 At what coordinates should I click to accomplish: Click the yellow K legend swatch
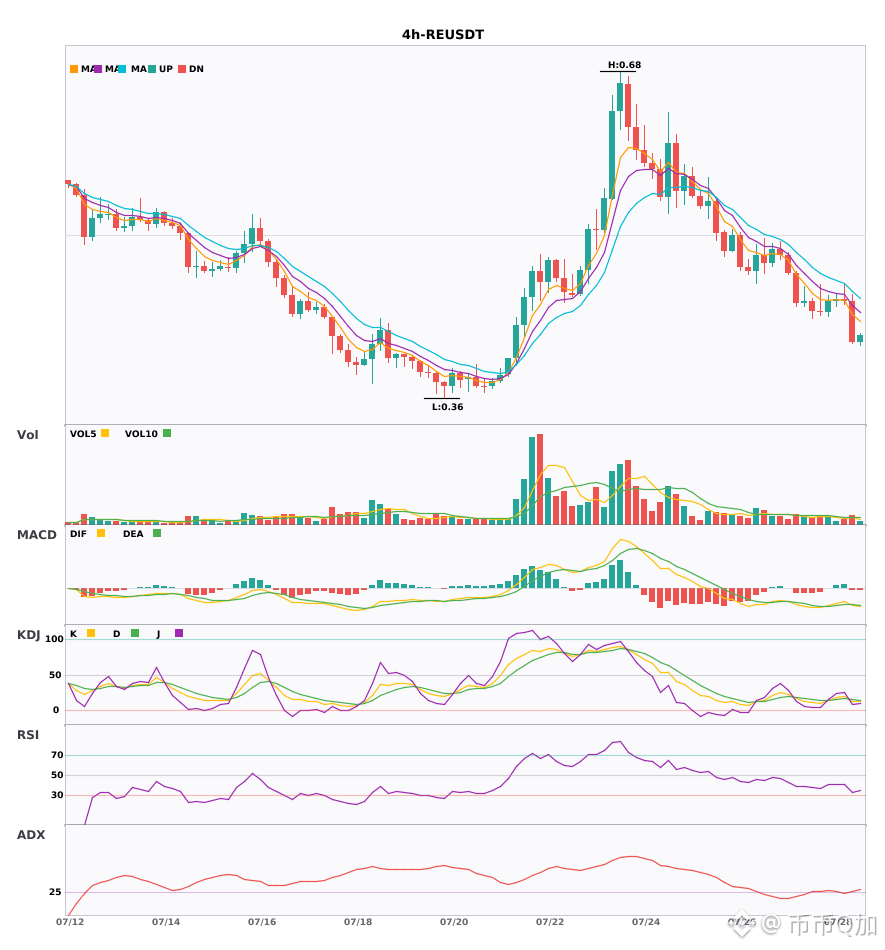coord(91,633)
